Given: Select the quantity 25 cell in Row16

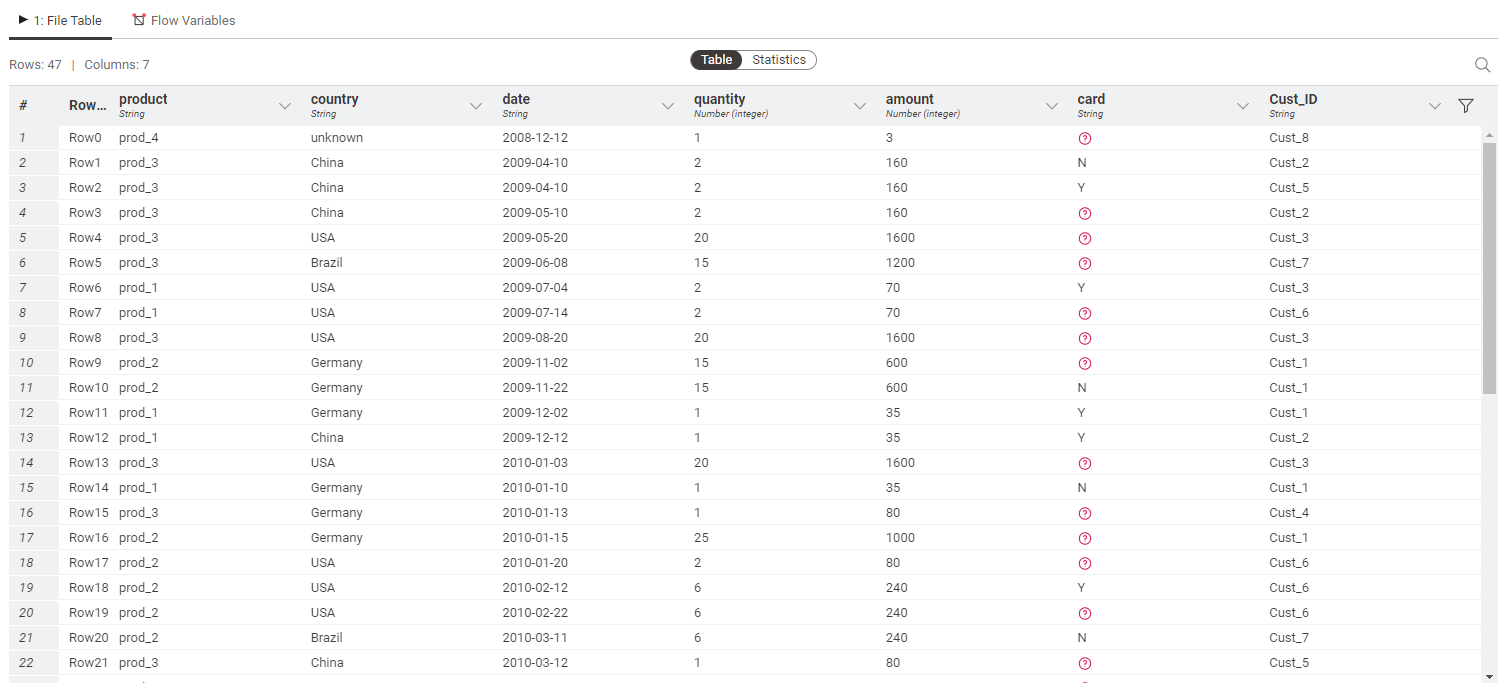Looking at the screenshot, I should tap(701, 538).
